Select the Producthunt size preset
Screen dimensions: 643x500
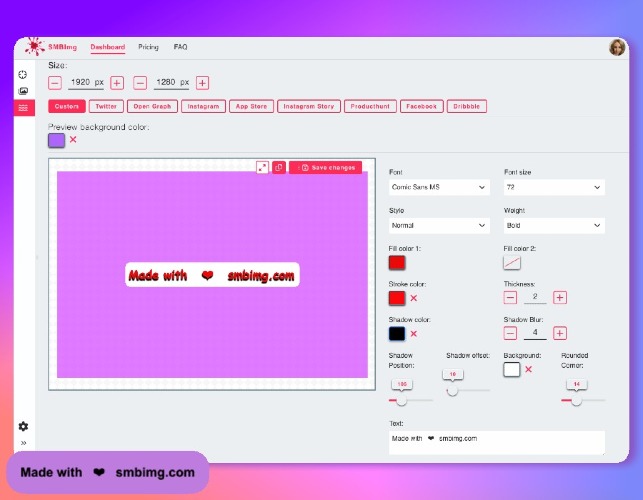click(370, 106)
